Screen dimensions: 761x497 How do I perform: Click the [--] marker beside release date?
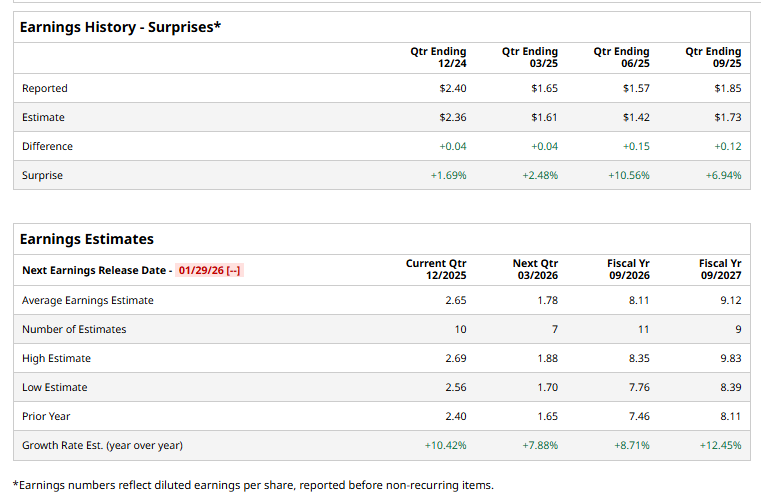click(234, 271)
